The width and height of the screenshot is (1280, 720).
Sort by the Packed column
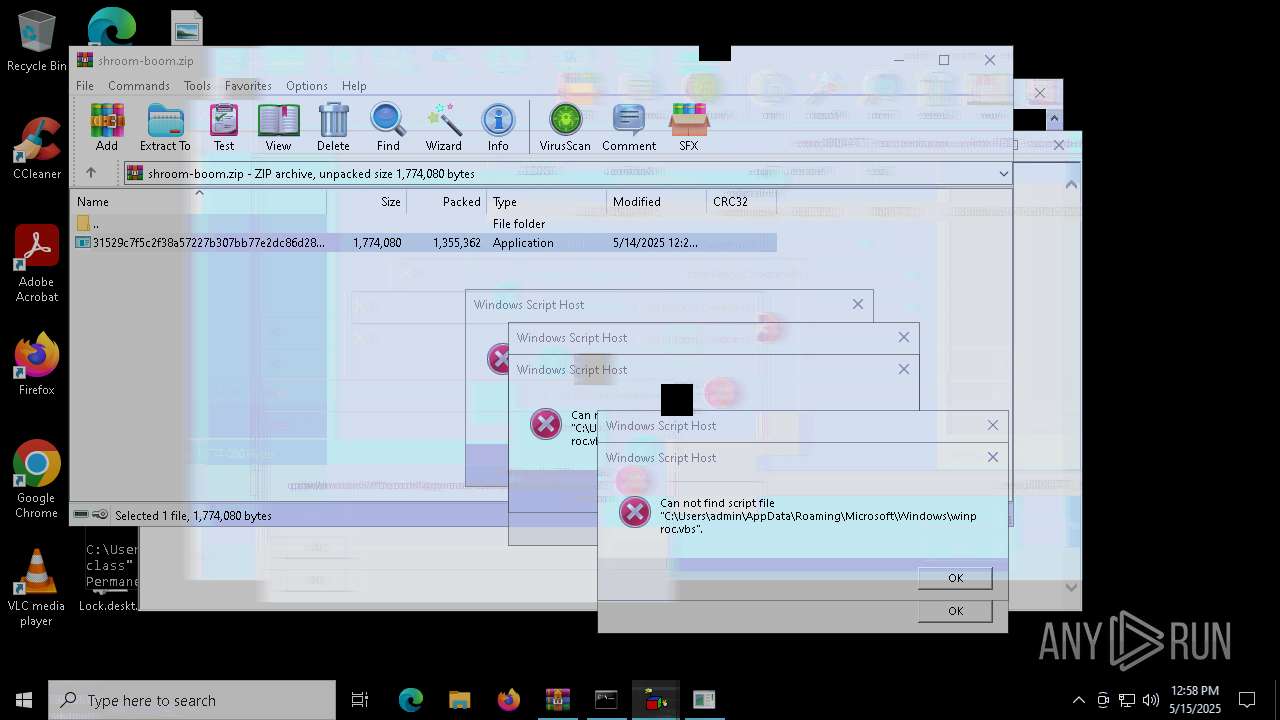click(446, 202)
